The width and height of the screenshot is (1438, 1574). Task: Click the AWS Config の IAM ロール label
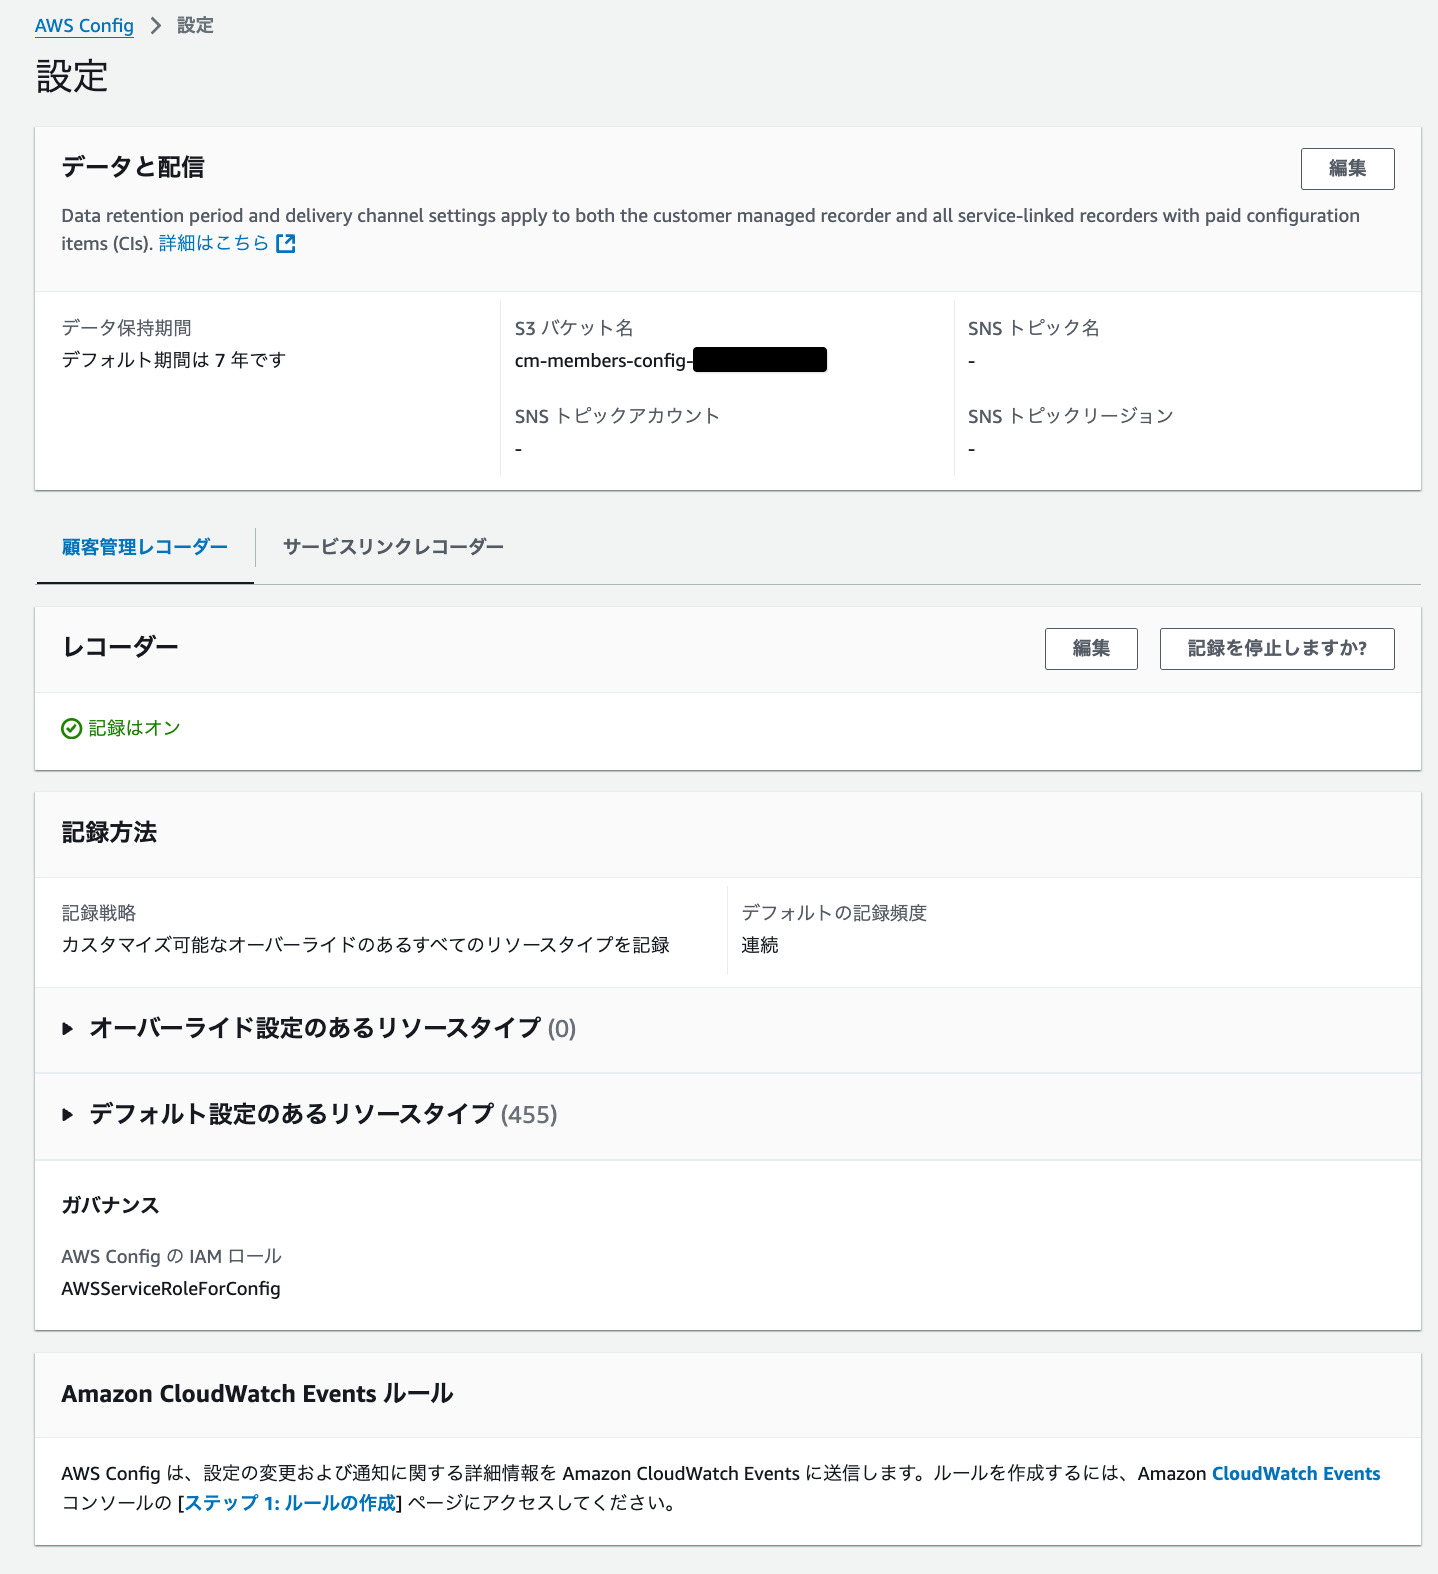click(171, 1257)
